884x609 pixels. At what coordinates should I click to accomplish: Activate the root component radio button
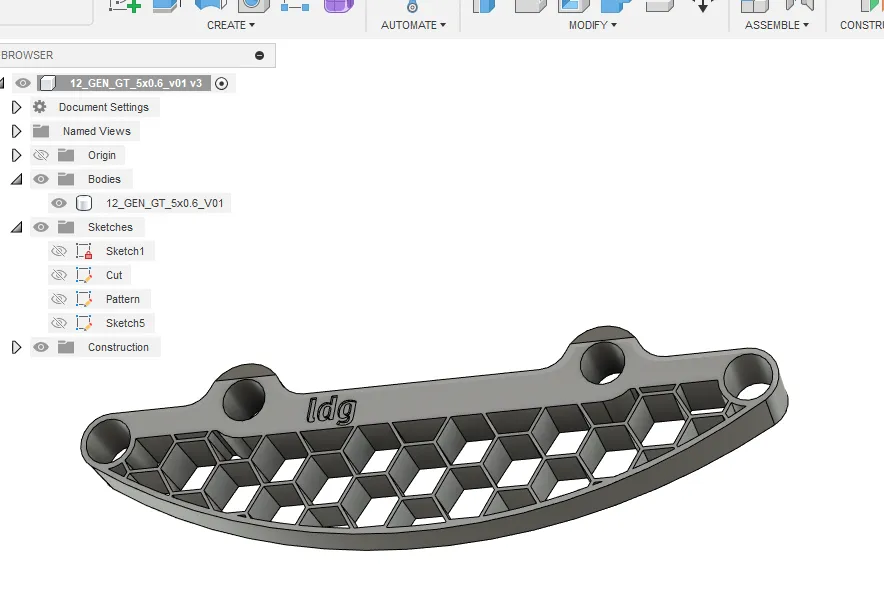pos(222,84)
